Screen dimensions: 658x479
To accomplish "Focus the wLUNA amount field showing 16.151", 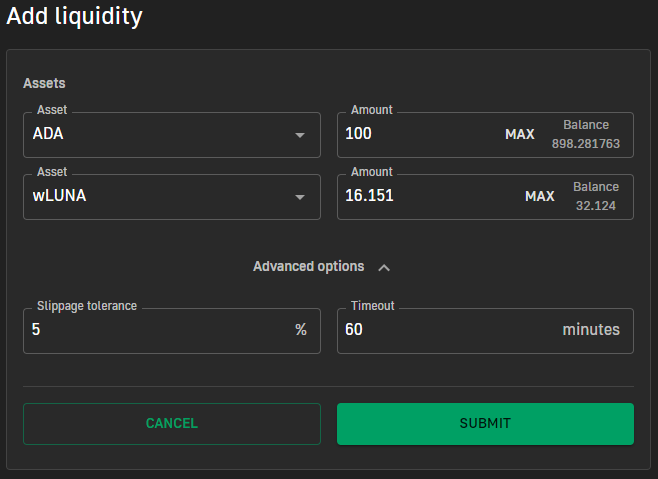I will (430, 196).
